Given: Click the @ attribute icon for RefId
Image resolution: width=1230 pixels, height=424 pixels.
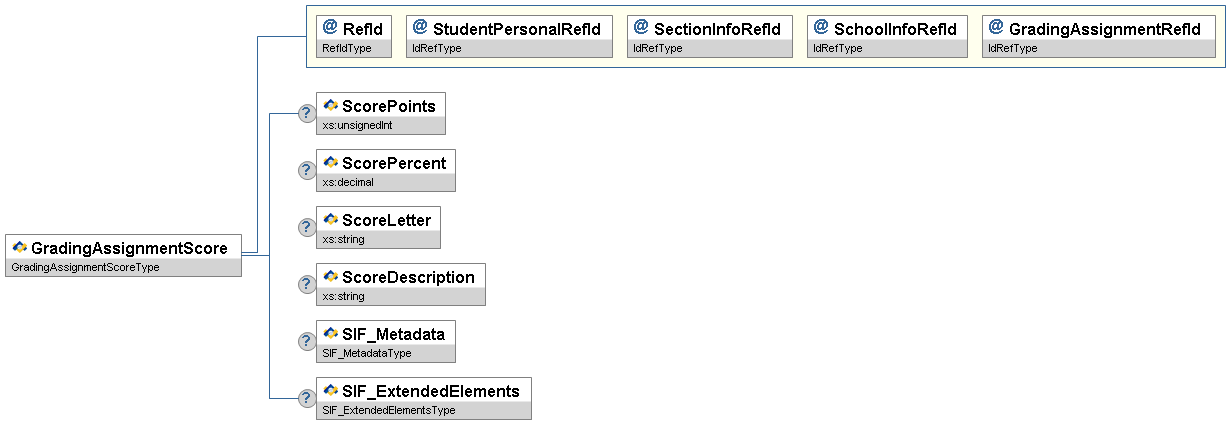Looking at the screenshot, I should coord(330,28).
